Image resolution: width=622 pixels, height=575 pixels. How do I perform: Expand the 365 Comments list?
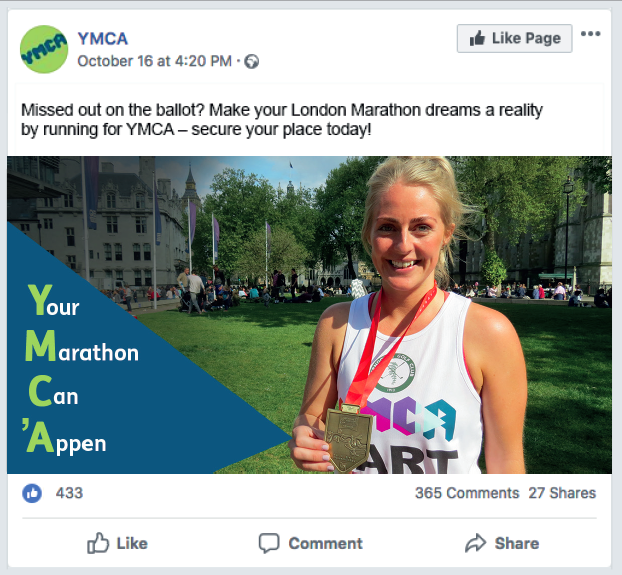click(466, 493)
